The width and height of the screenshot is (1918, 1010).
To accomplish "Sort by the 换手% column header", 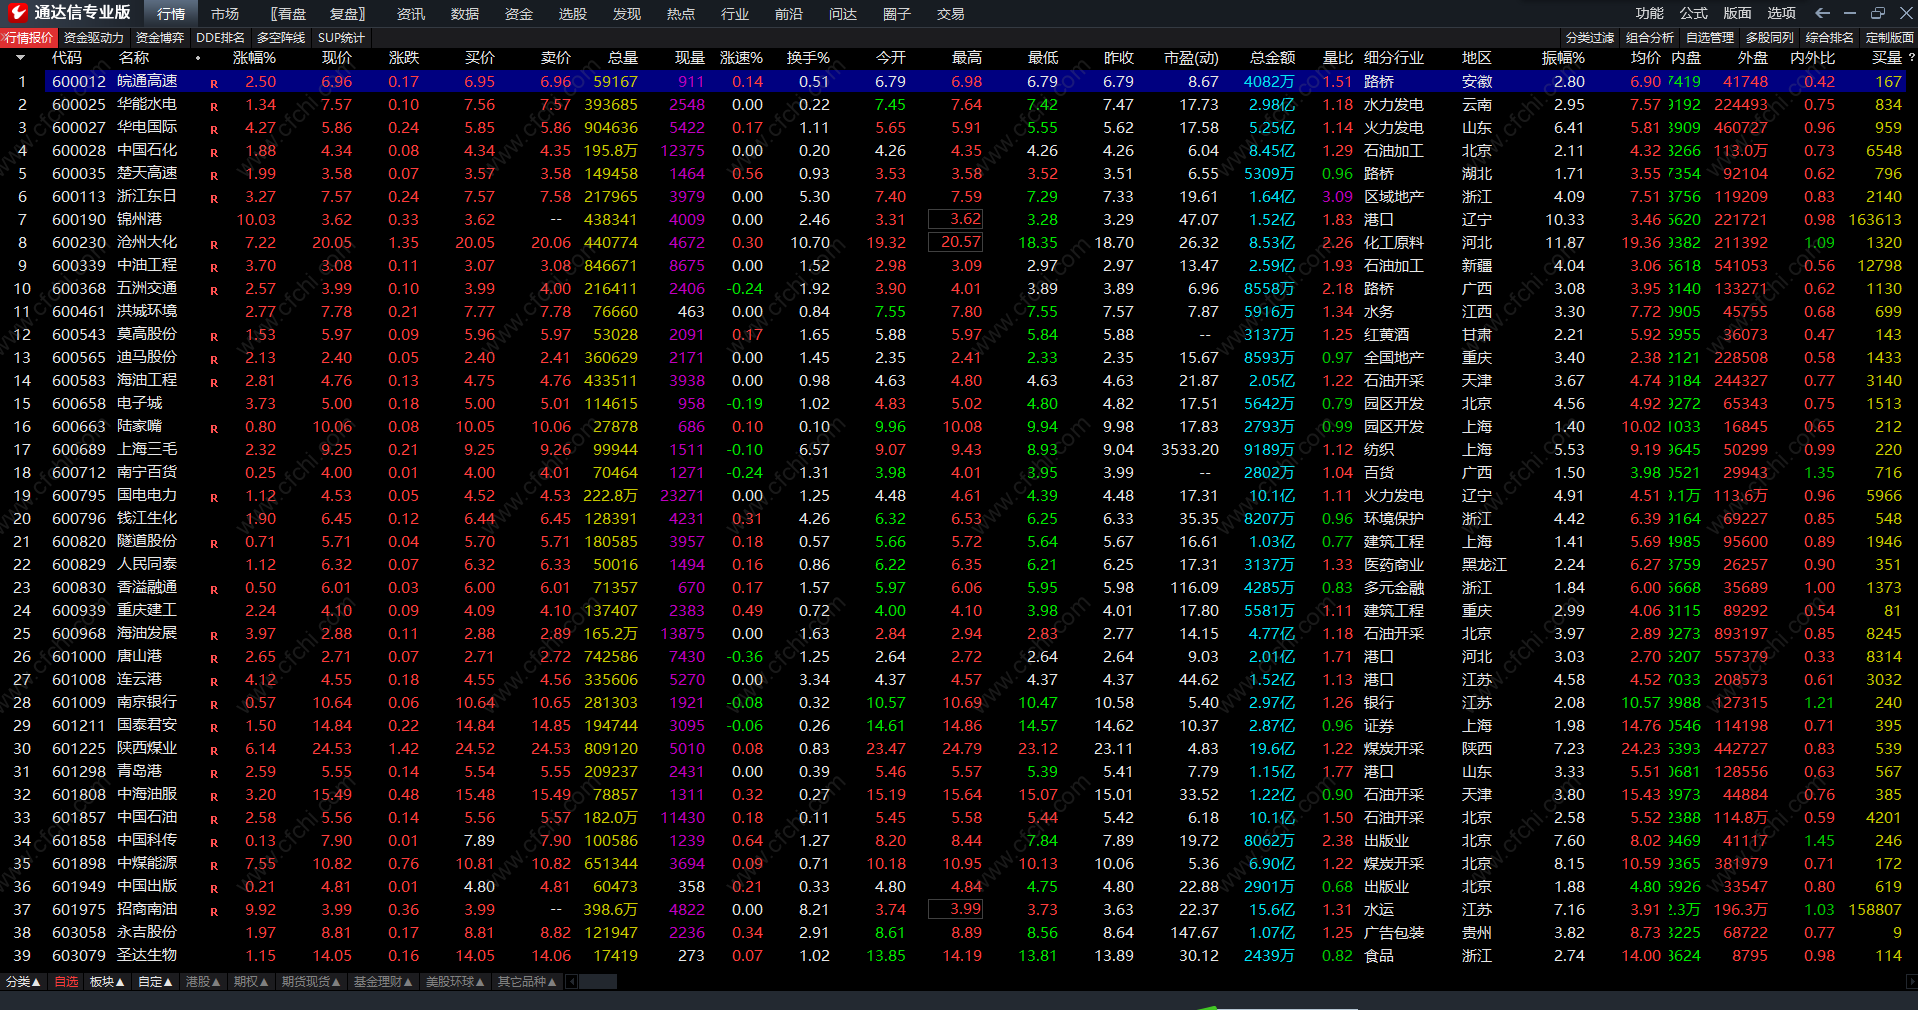I will pyautogui.click(x=808, y=58).
